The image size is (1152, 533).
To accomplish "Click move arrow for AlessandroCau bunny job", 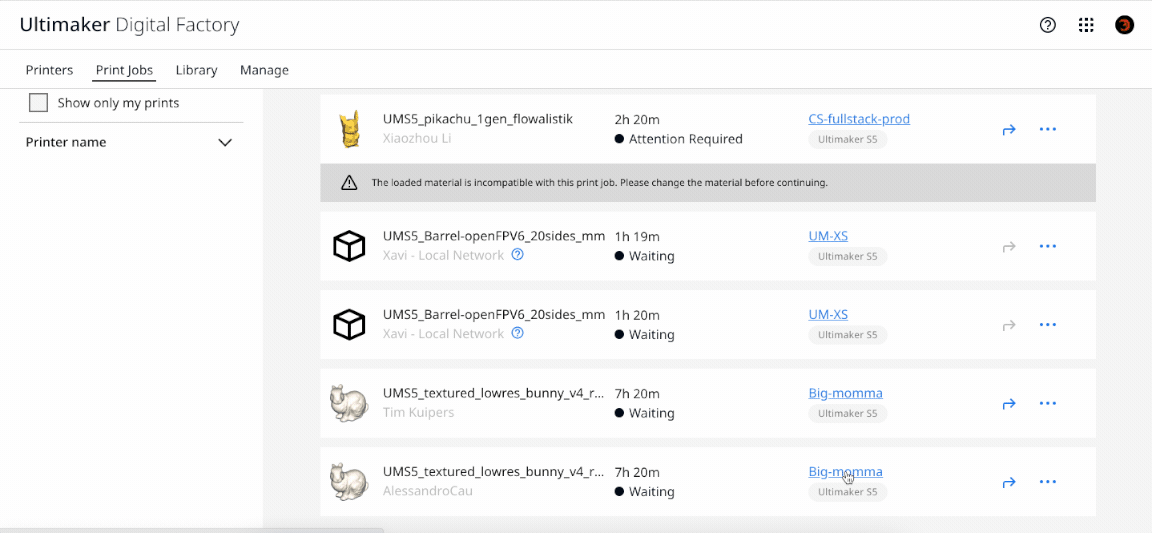I will 1009,482.
